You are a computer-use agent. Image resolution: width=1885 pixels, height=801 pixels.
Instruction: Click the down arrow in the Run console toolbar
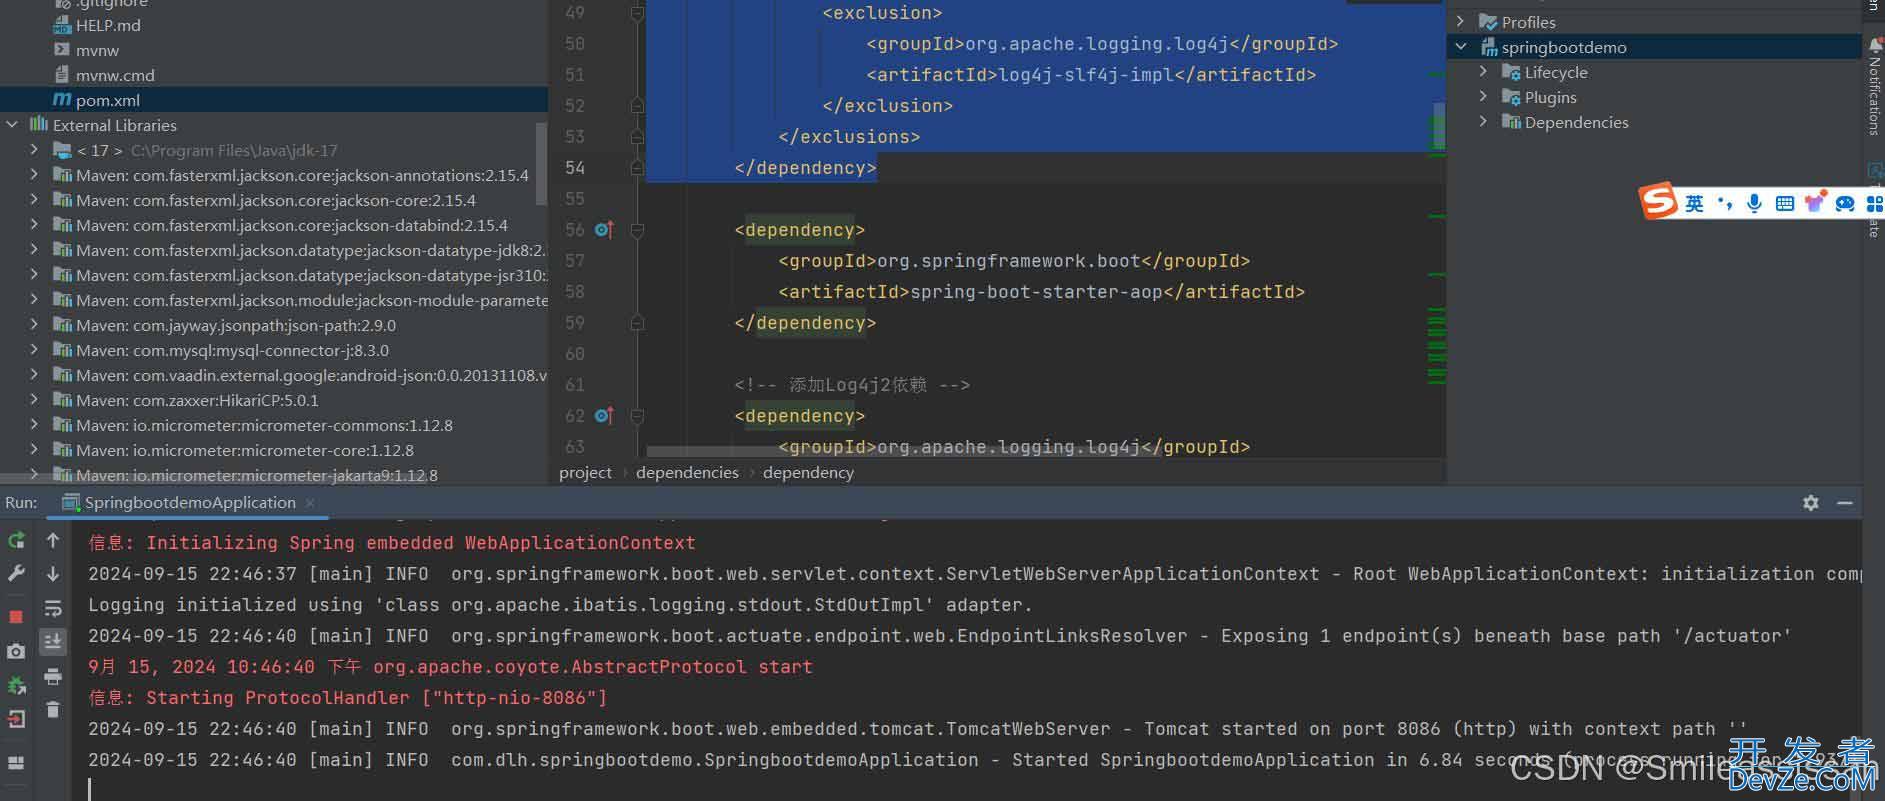(x=53, y=573)
